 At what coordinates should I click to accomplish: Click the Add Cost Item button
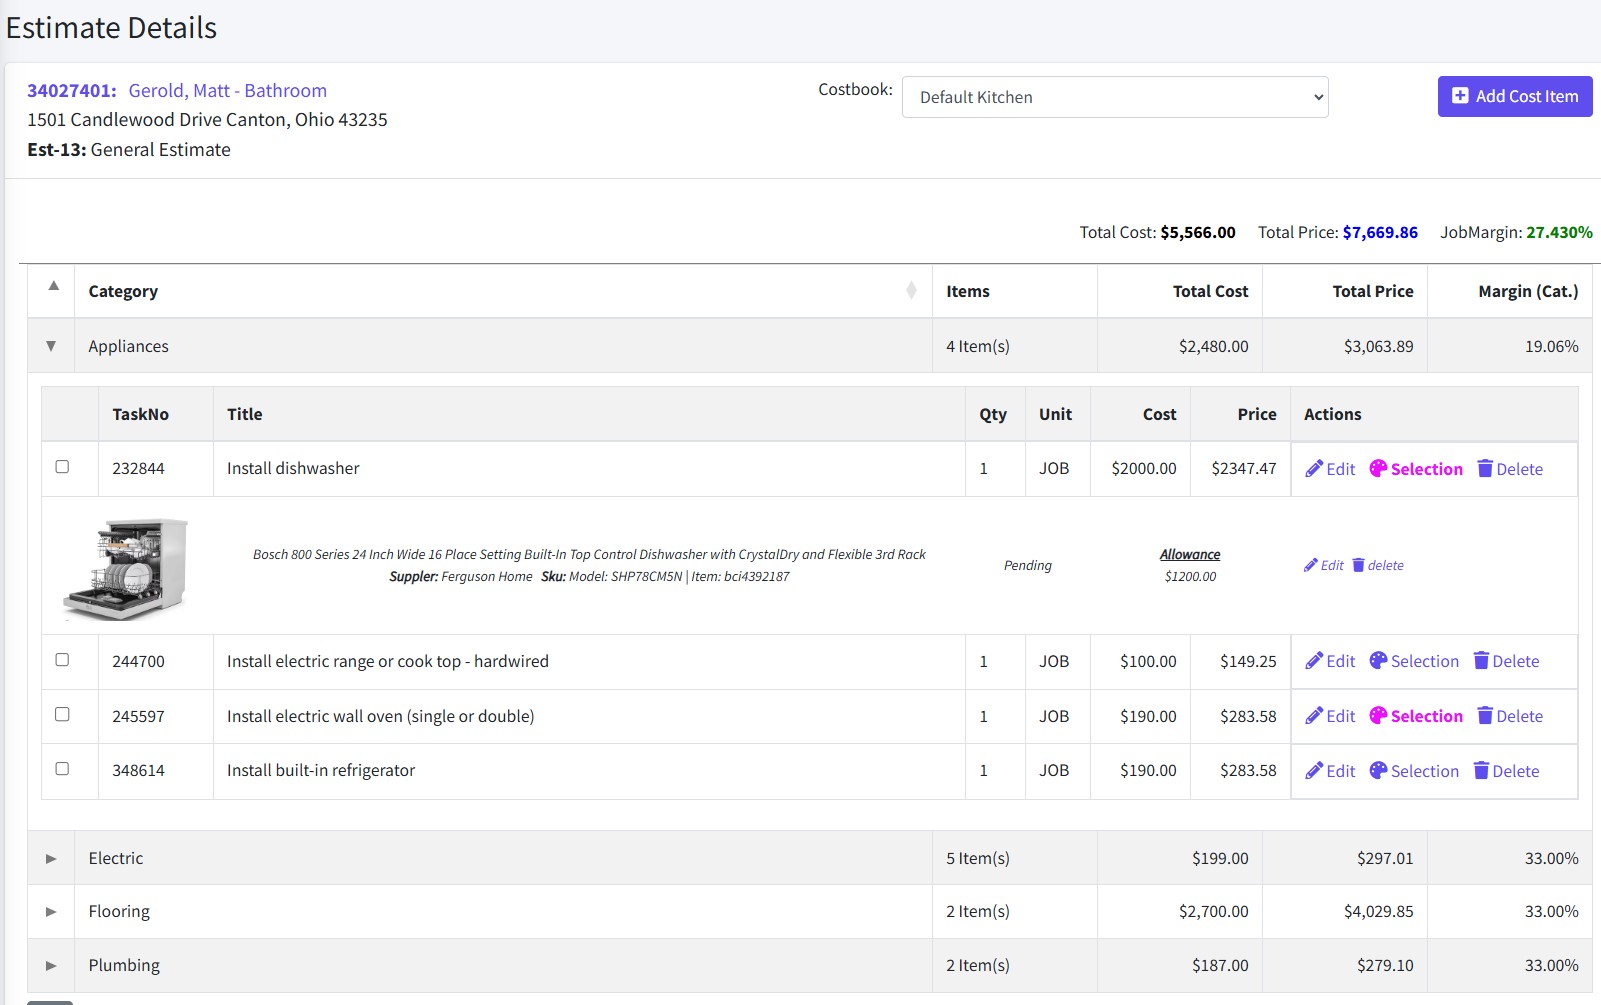(1514, 97)
